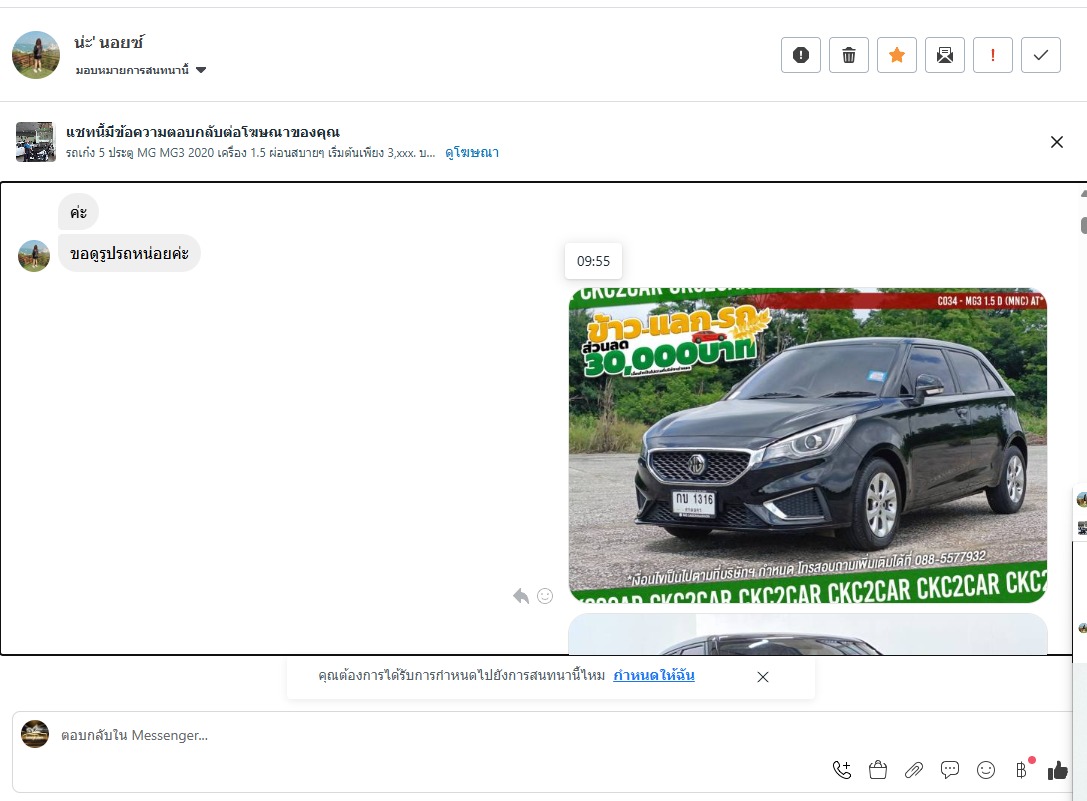Open the shopping bag products icon
1087x801 pixels.
(878, 770)
